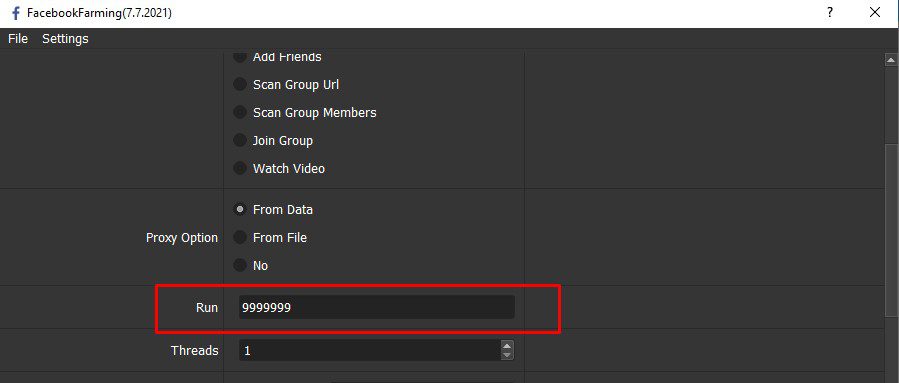Open the File menu
The height and width of the screenshot is (383, 899).
[x=18, y=38]
